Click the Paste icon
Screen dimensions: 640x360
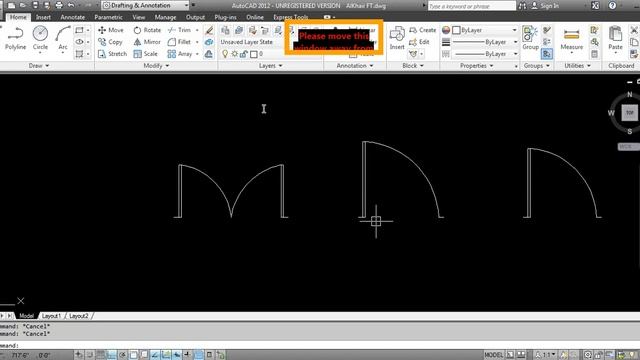click(x=615, y=38)
